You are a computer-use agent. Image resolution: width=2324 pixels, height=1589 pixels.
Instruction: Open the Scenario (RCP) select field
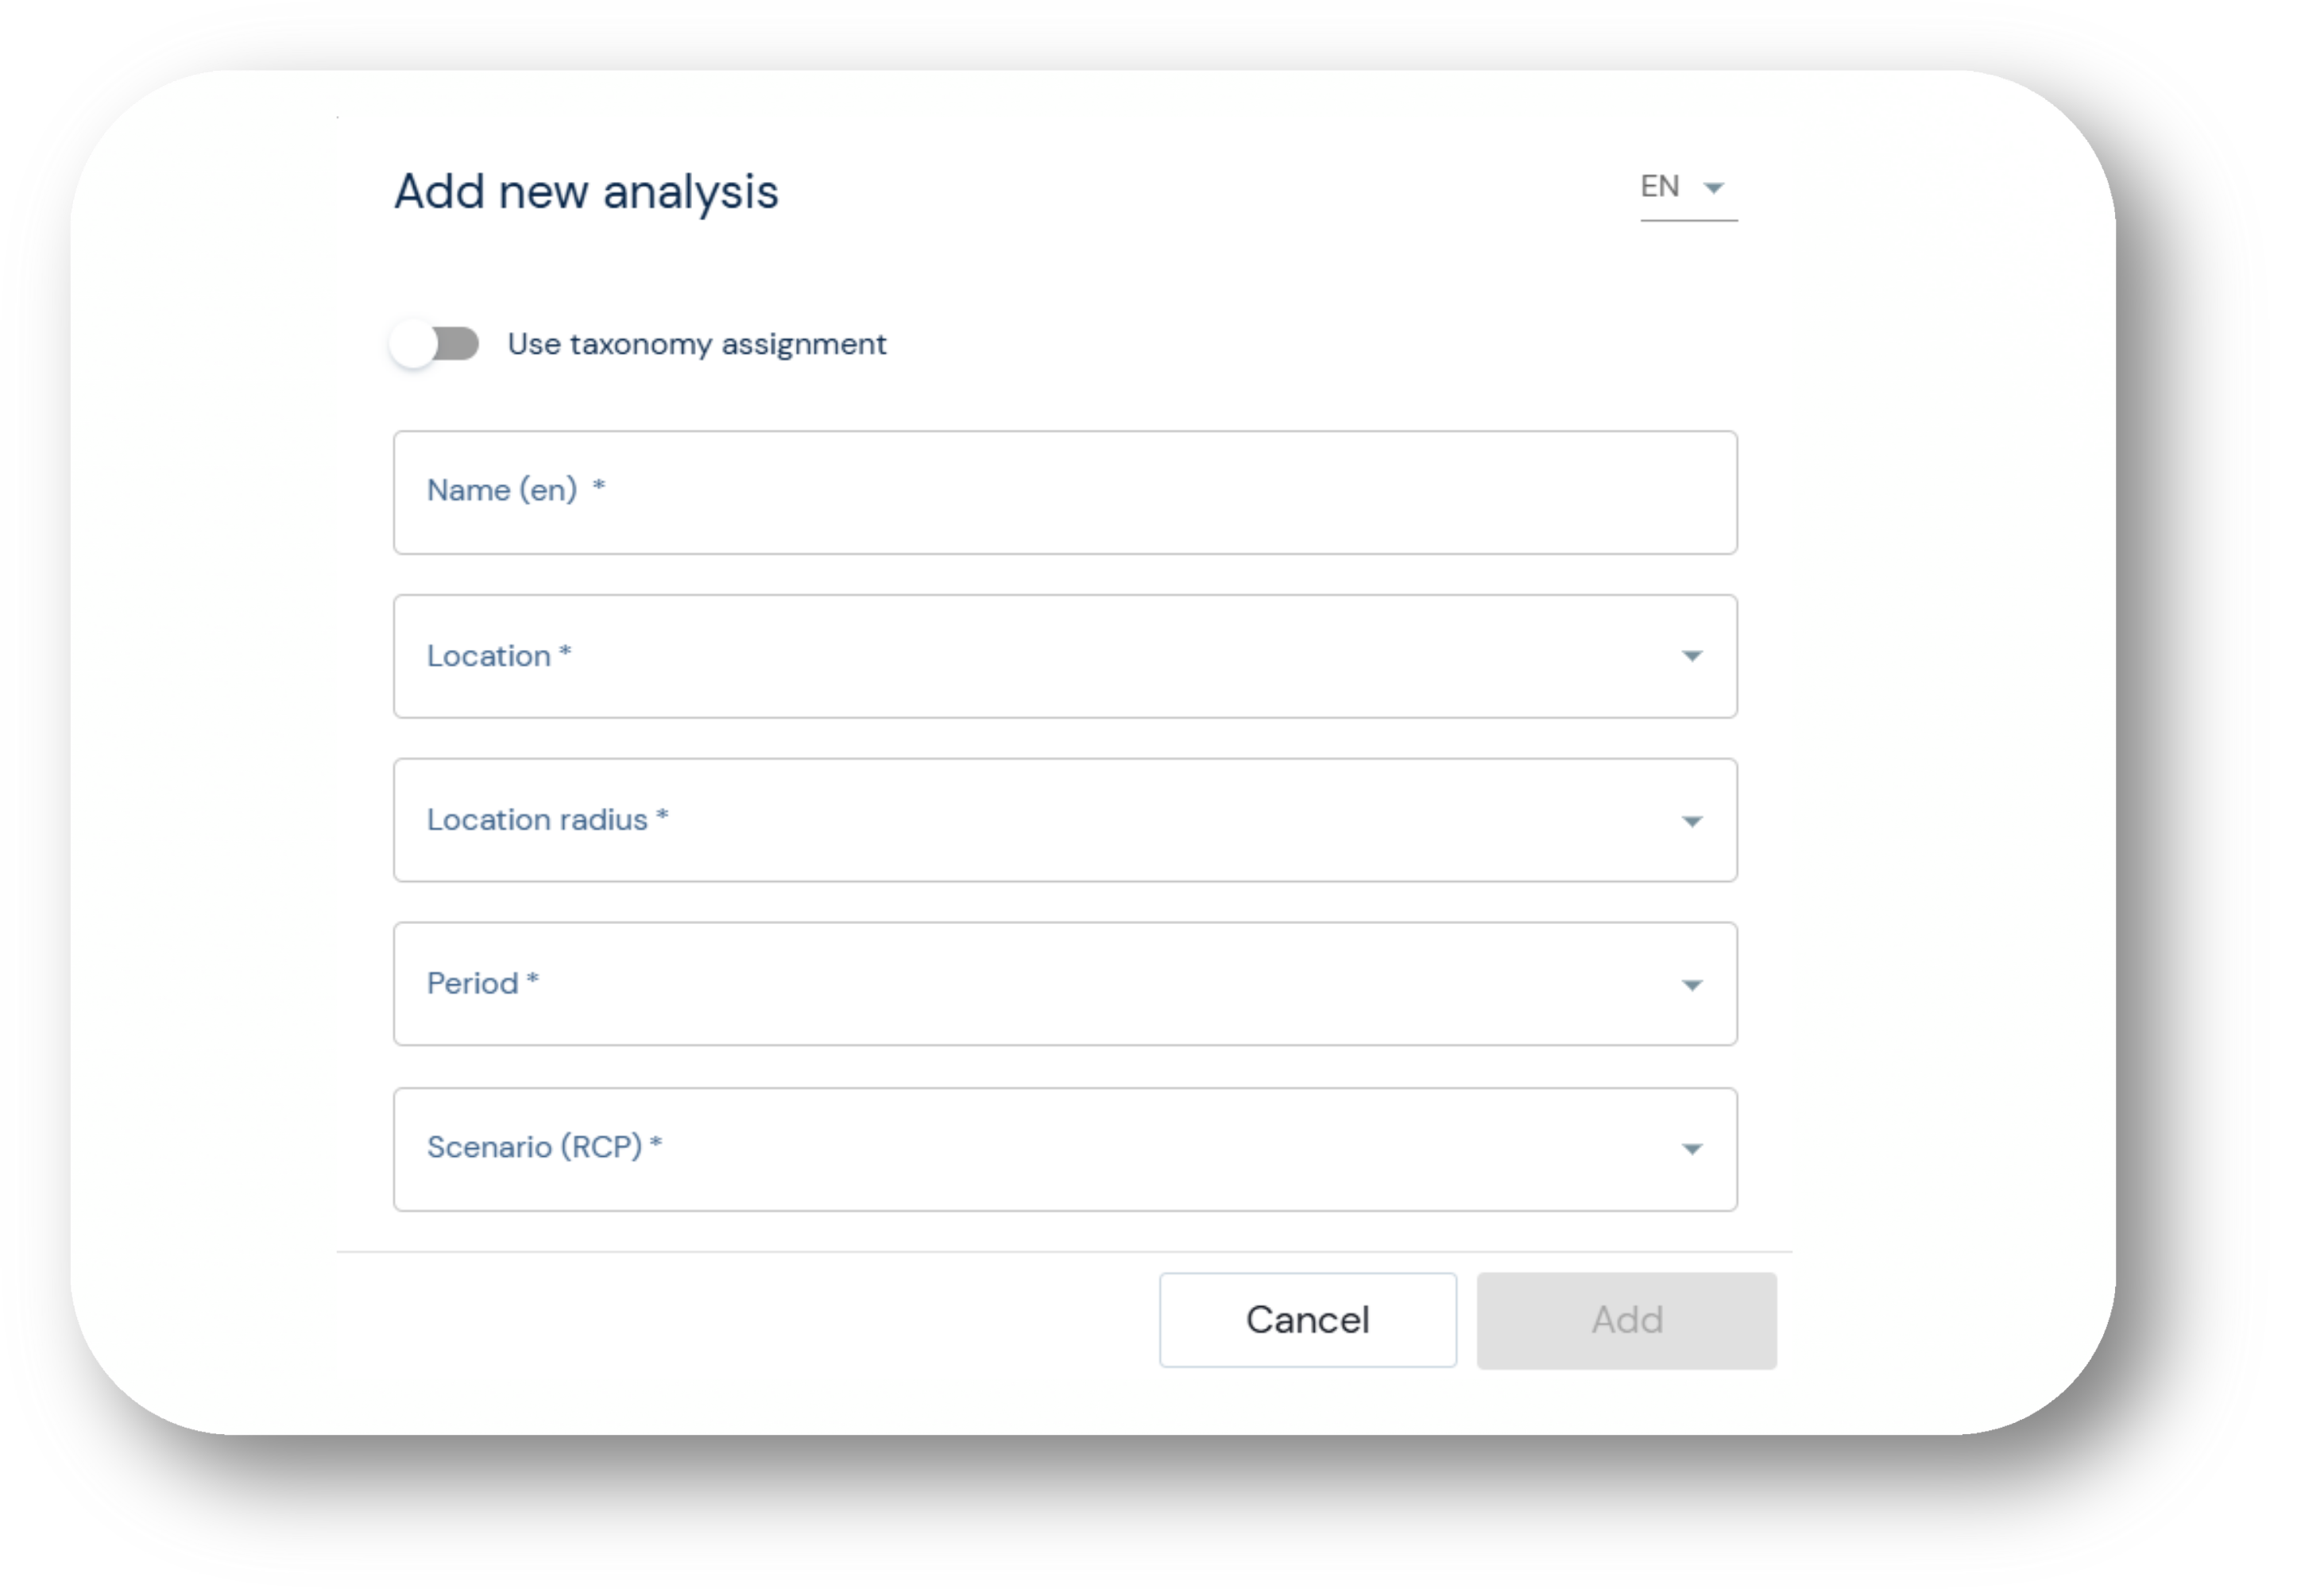point(1064,1149)
